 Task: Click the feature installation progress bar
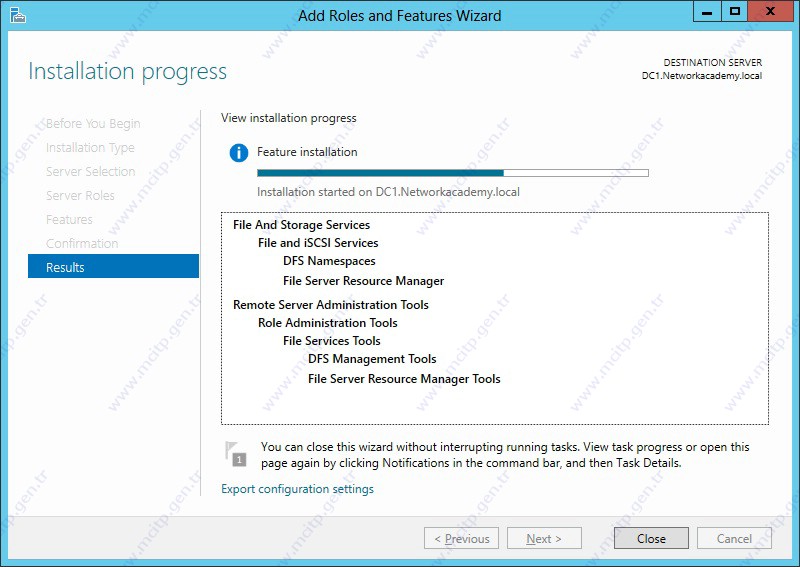[453, 173]
